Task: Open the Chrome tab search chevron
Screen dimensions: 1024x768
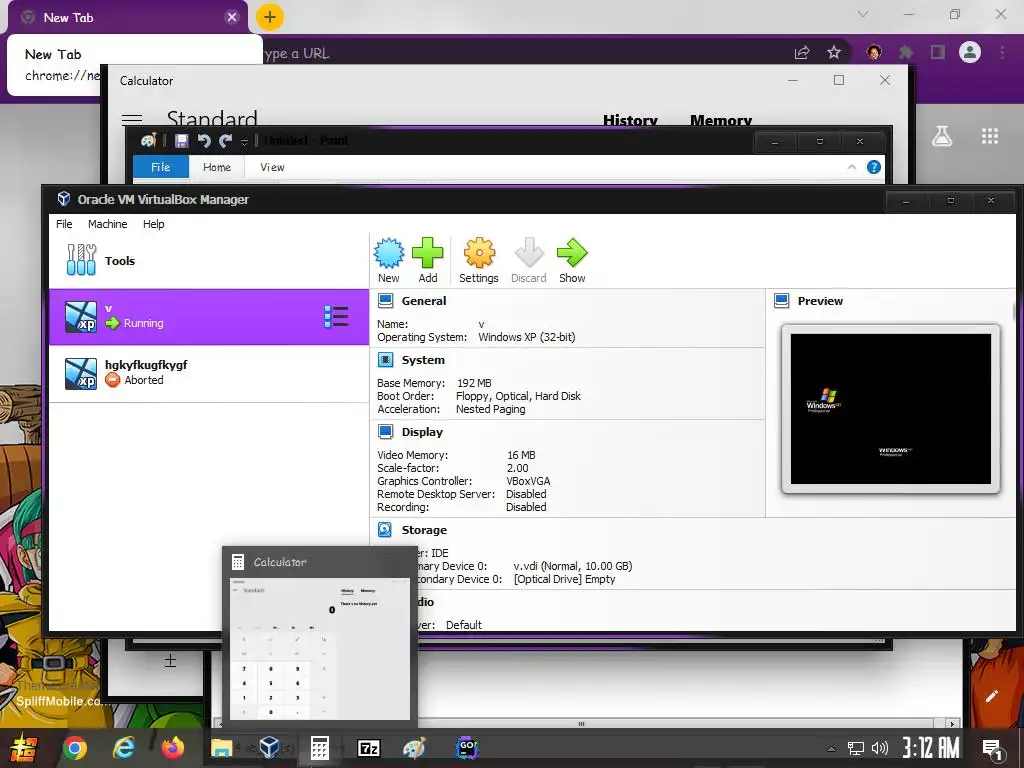Action: 863,14
